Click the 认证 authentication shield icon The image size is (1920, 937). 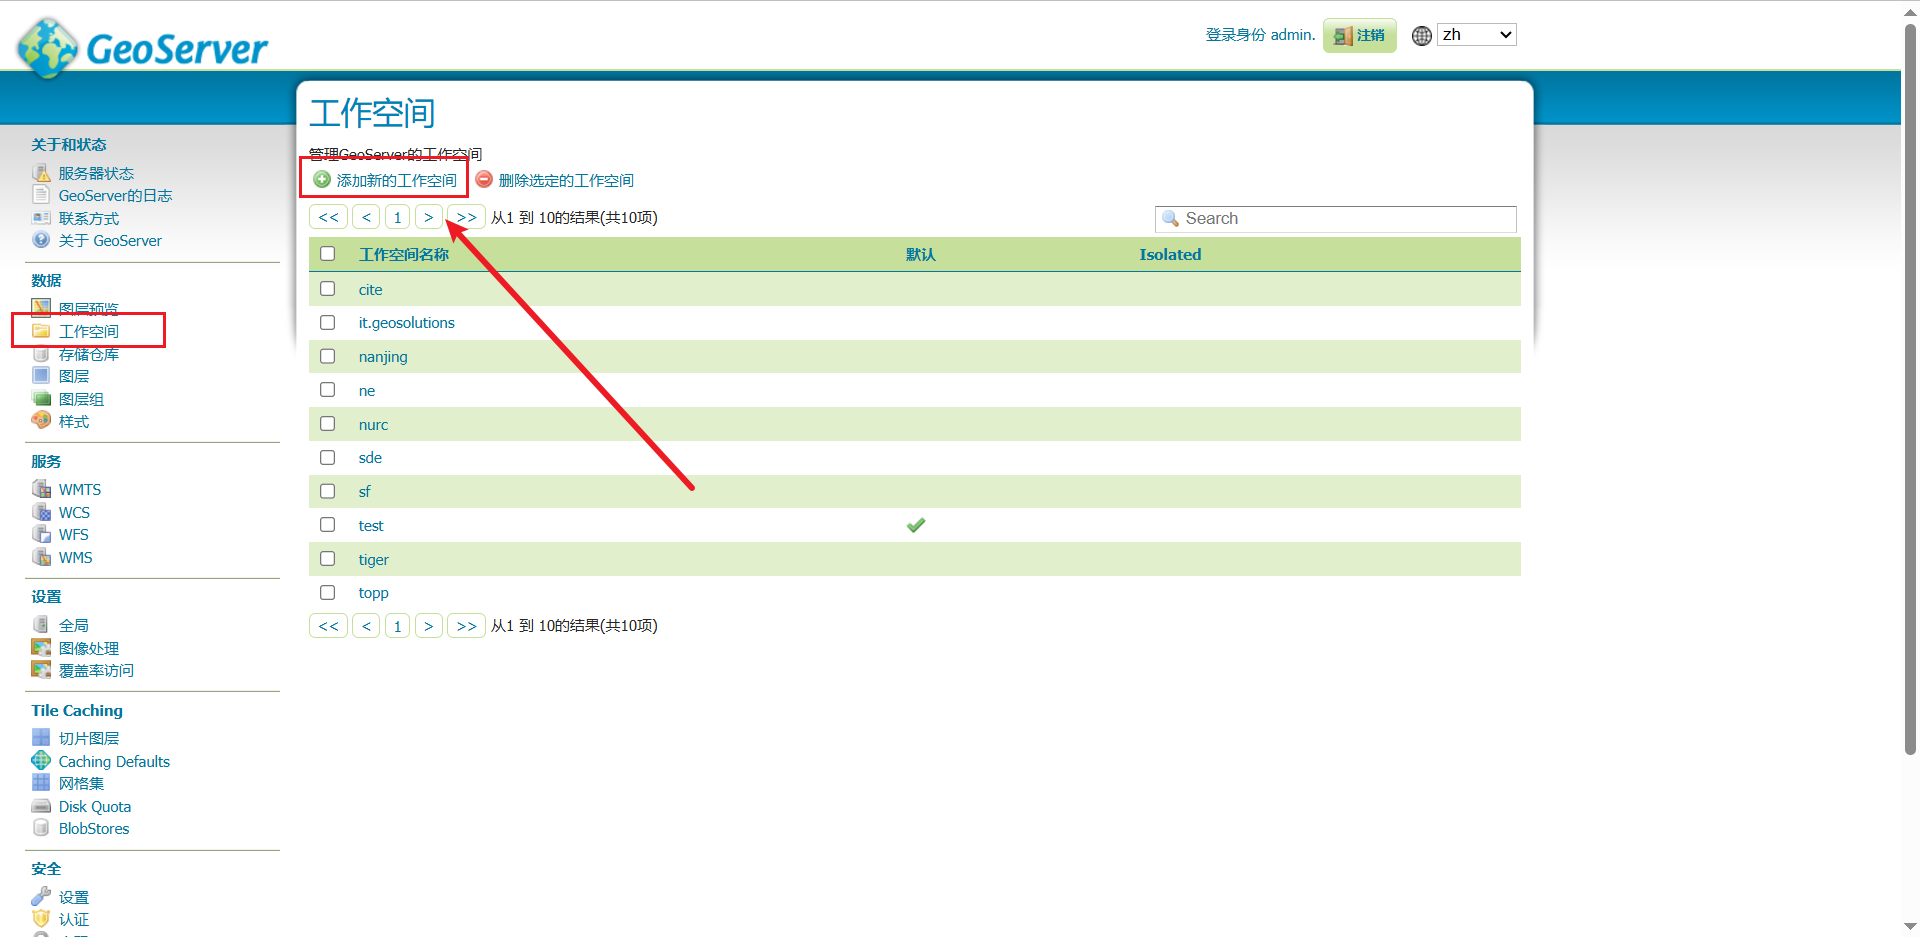tap(41, 919)
